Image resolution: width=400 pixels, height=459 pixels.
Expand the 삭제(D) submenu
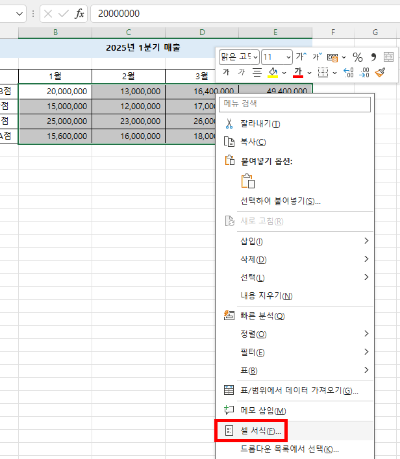point(366,259)
